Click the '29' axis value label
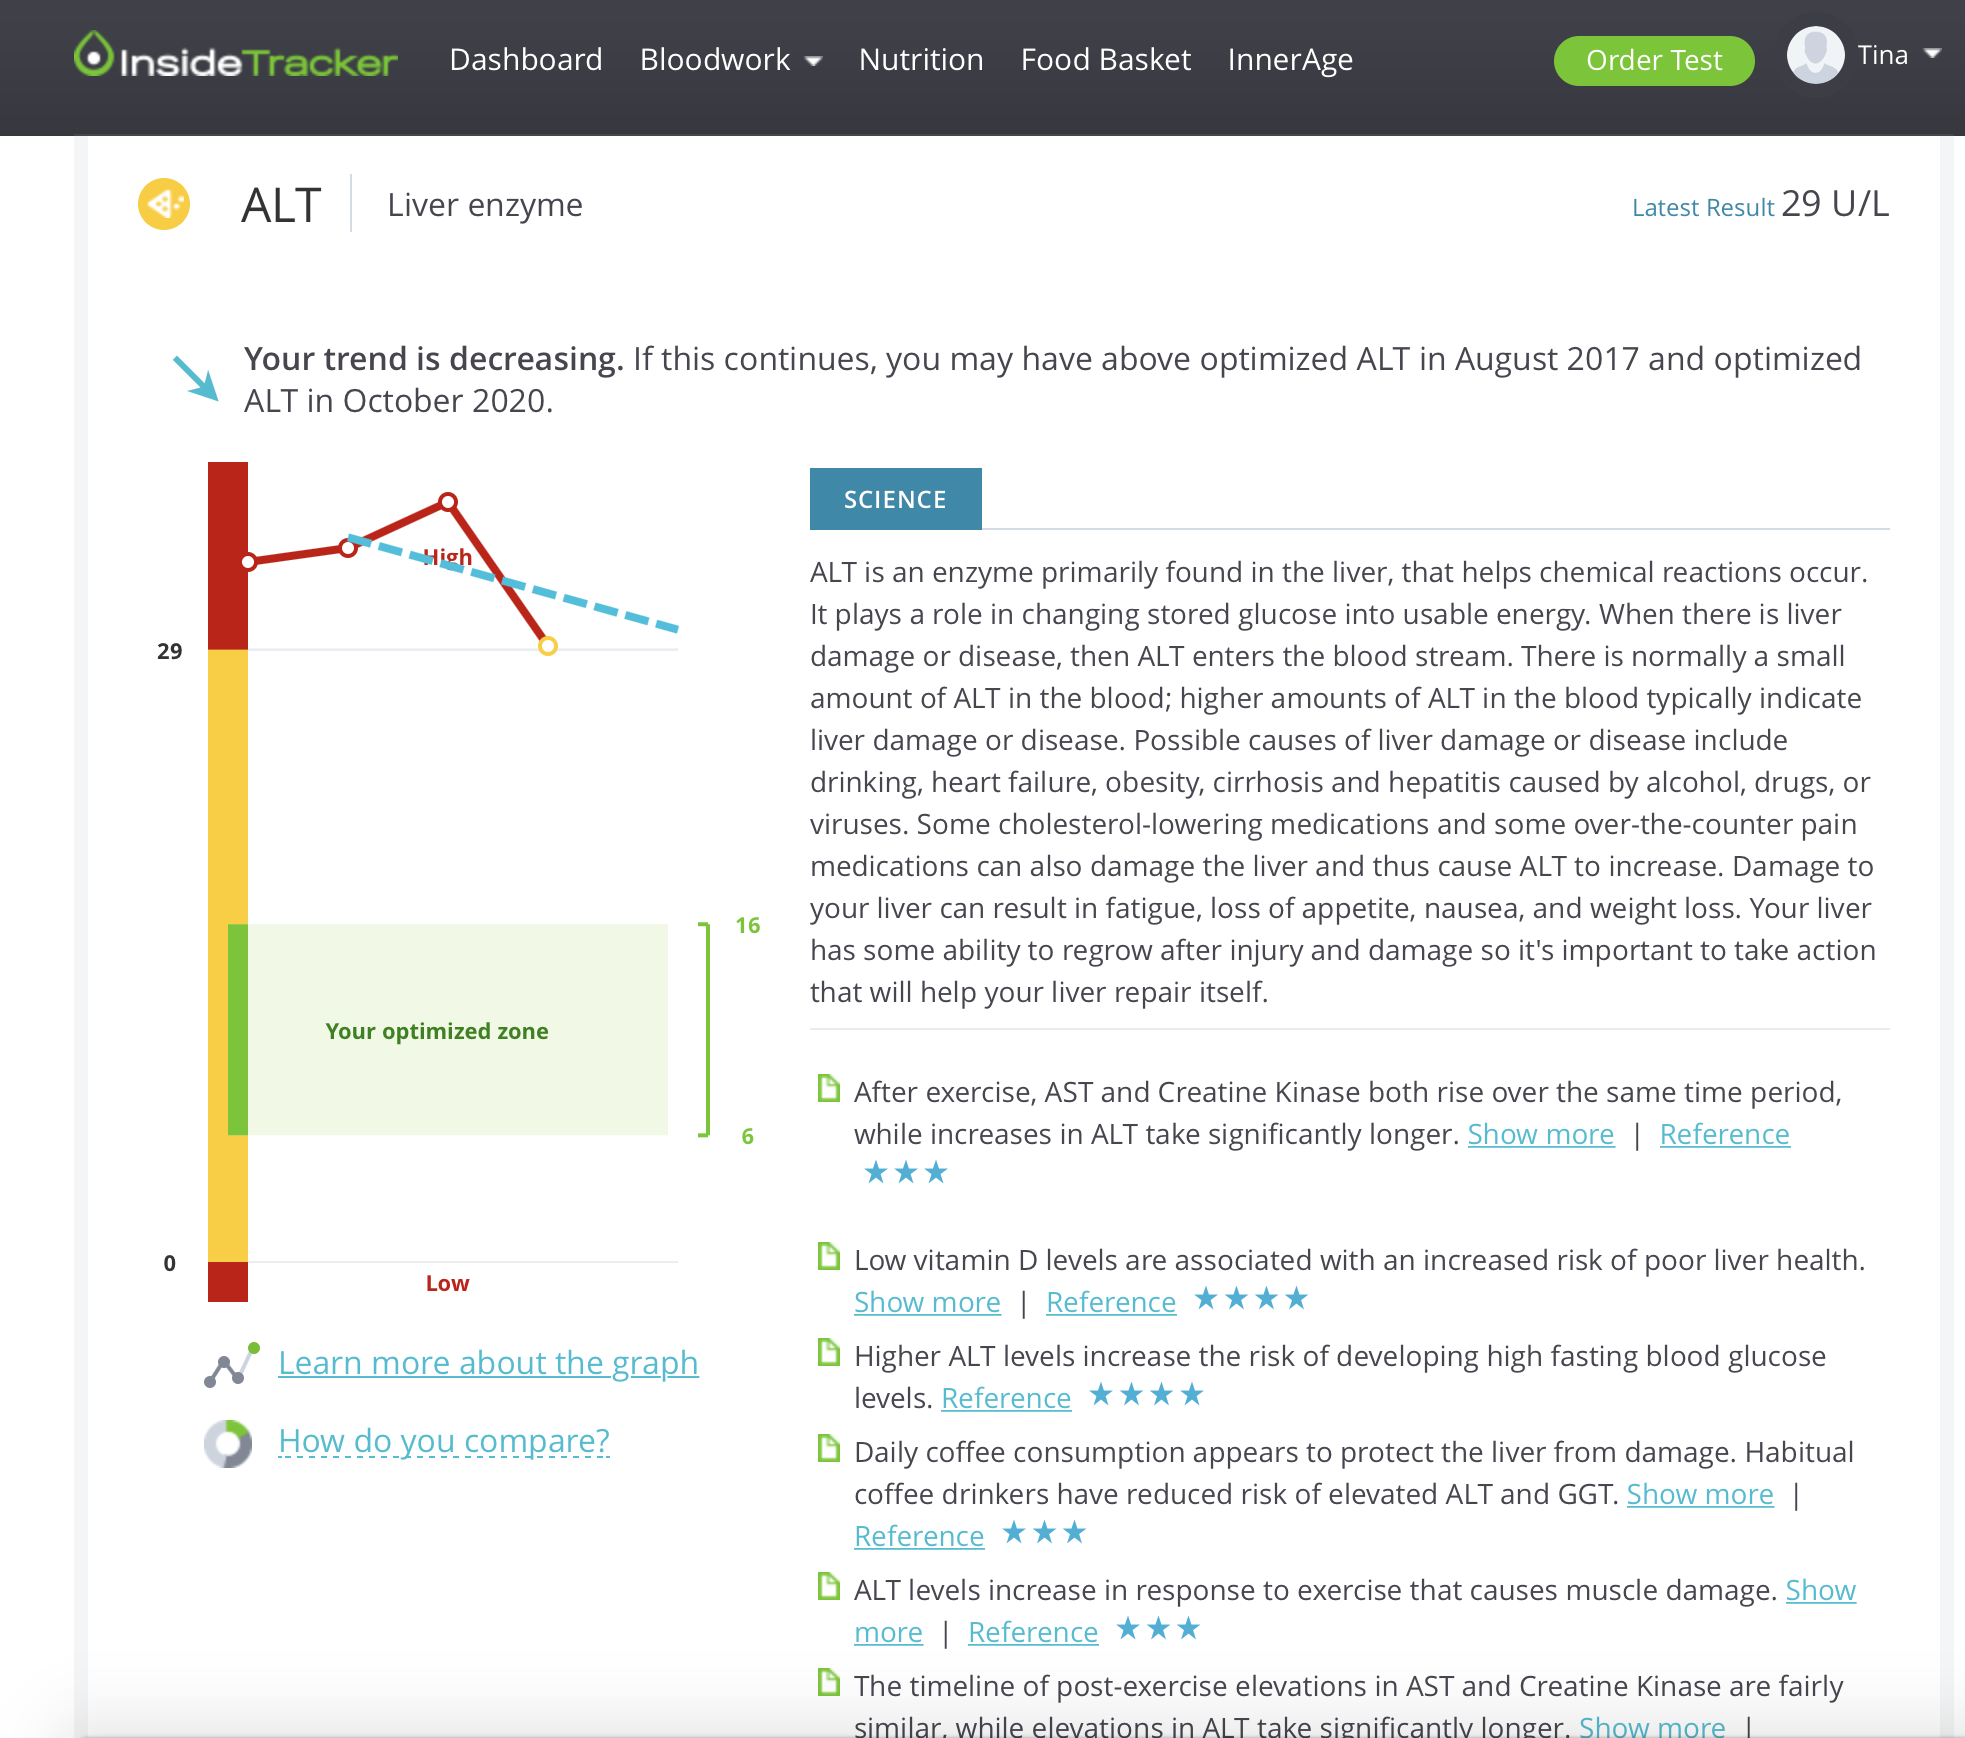 pyautogui.click(x=170, y=651)
